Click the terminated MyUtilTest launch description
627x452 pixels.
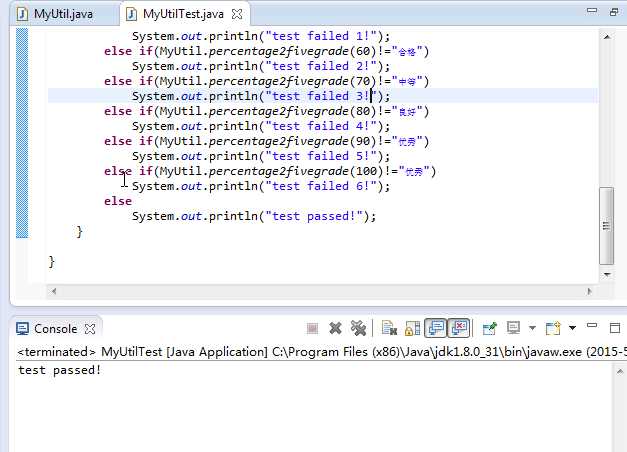click(x=321, y=352)
